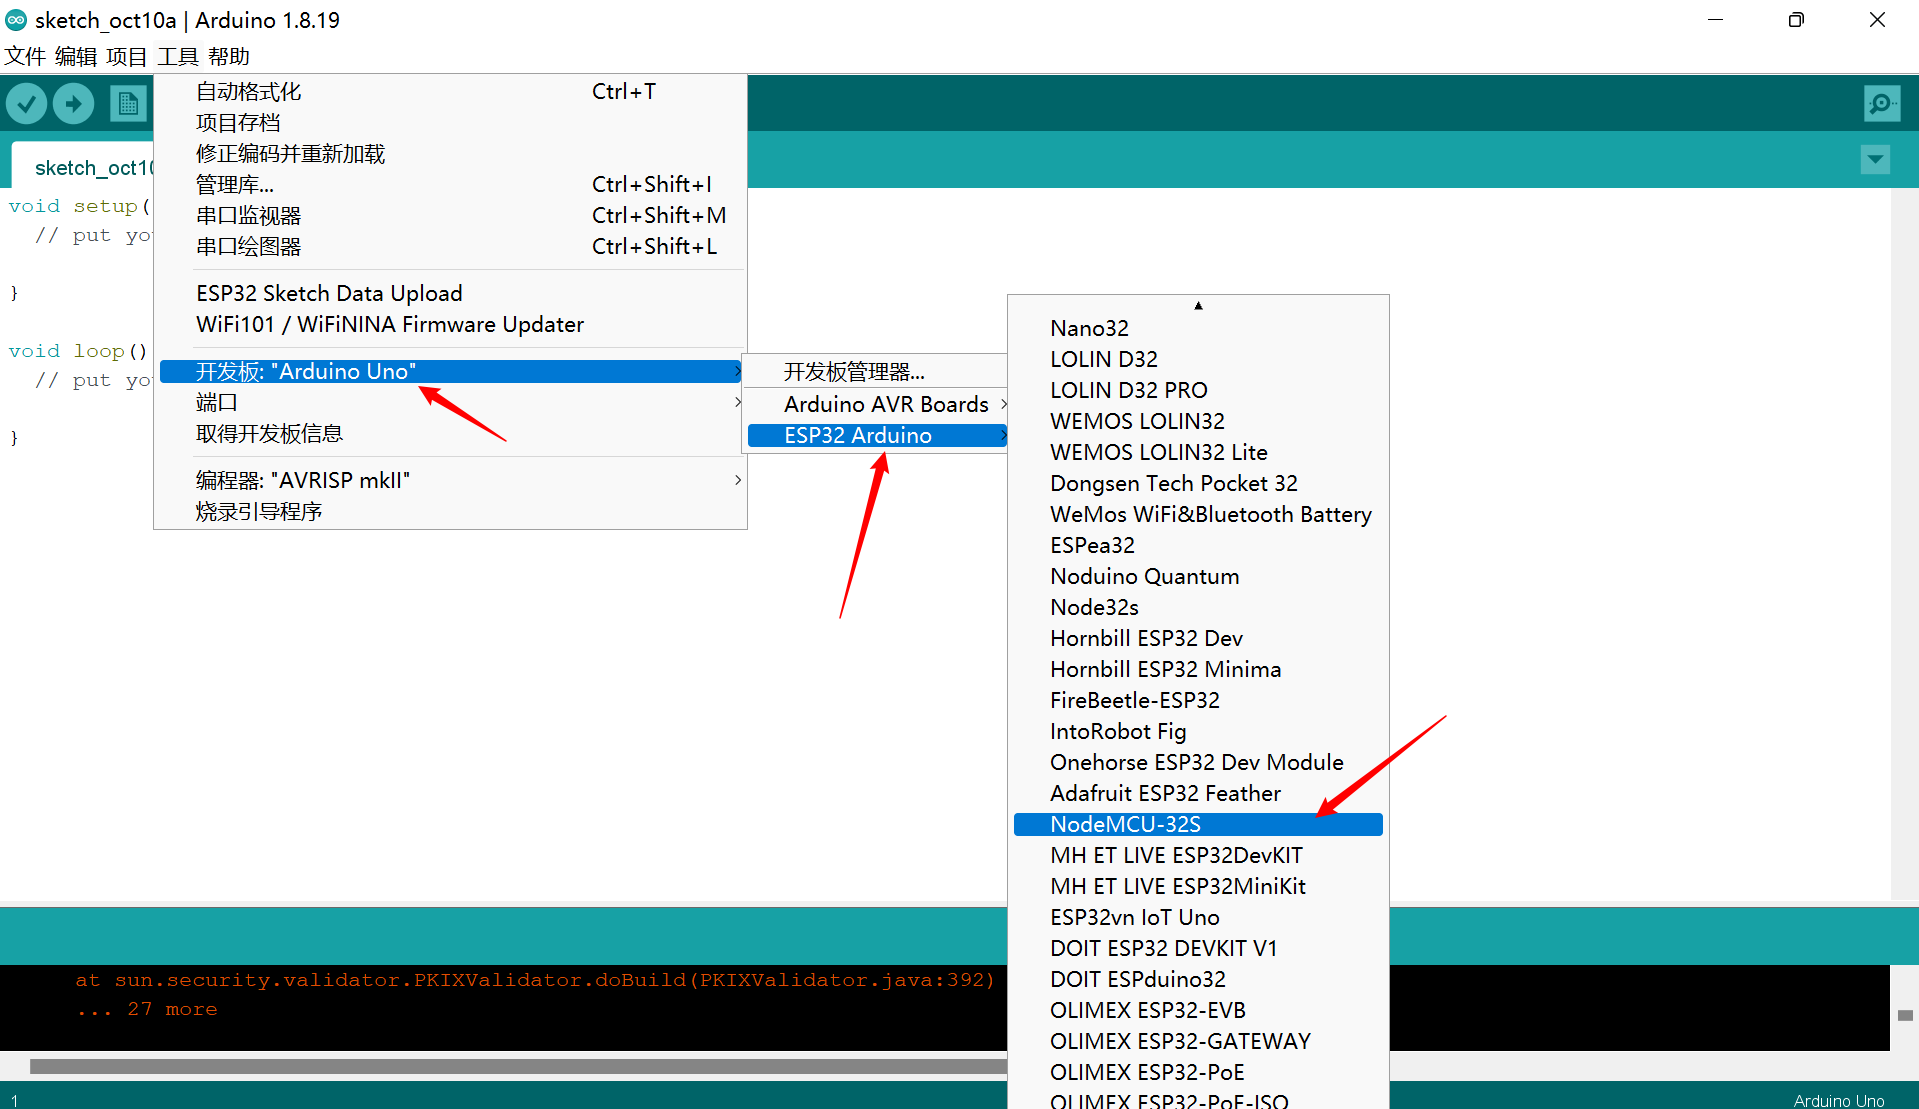This screenshot has height=1109, width=1919.
Task: Select 取得开发板信息 entry
Action: 450,434
